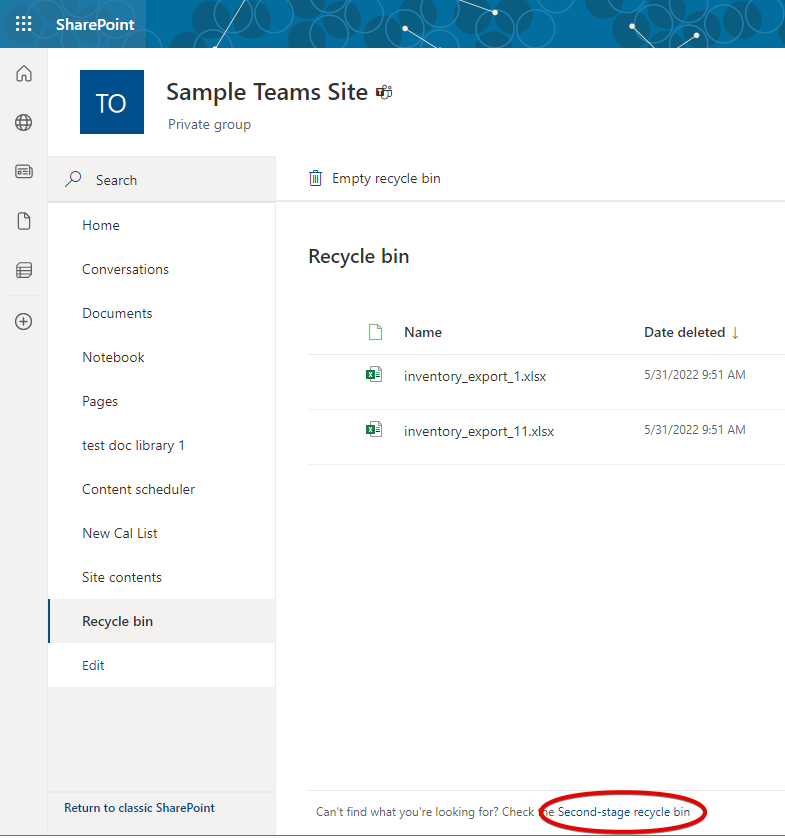Click Excel icon of inventory_export_11.xlsx
This screenshot has width=785, height=838.
coord(373,431)
